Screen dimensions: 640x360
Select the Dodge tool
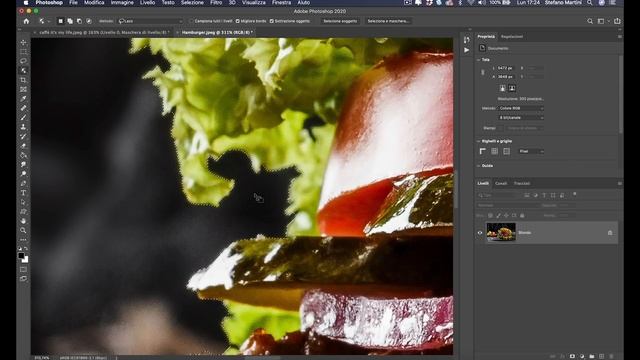pyautogui.click(x=23, y=174)
